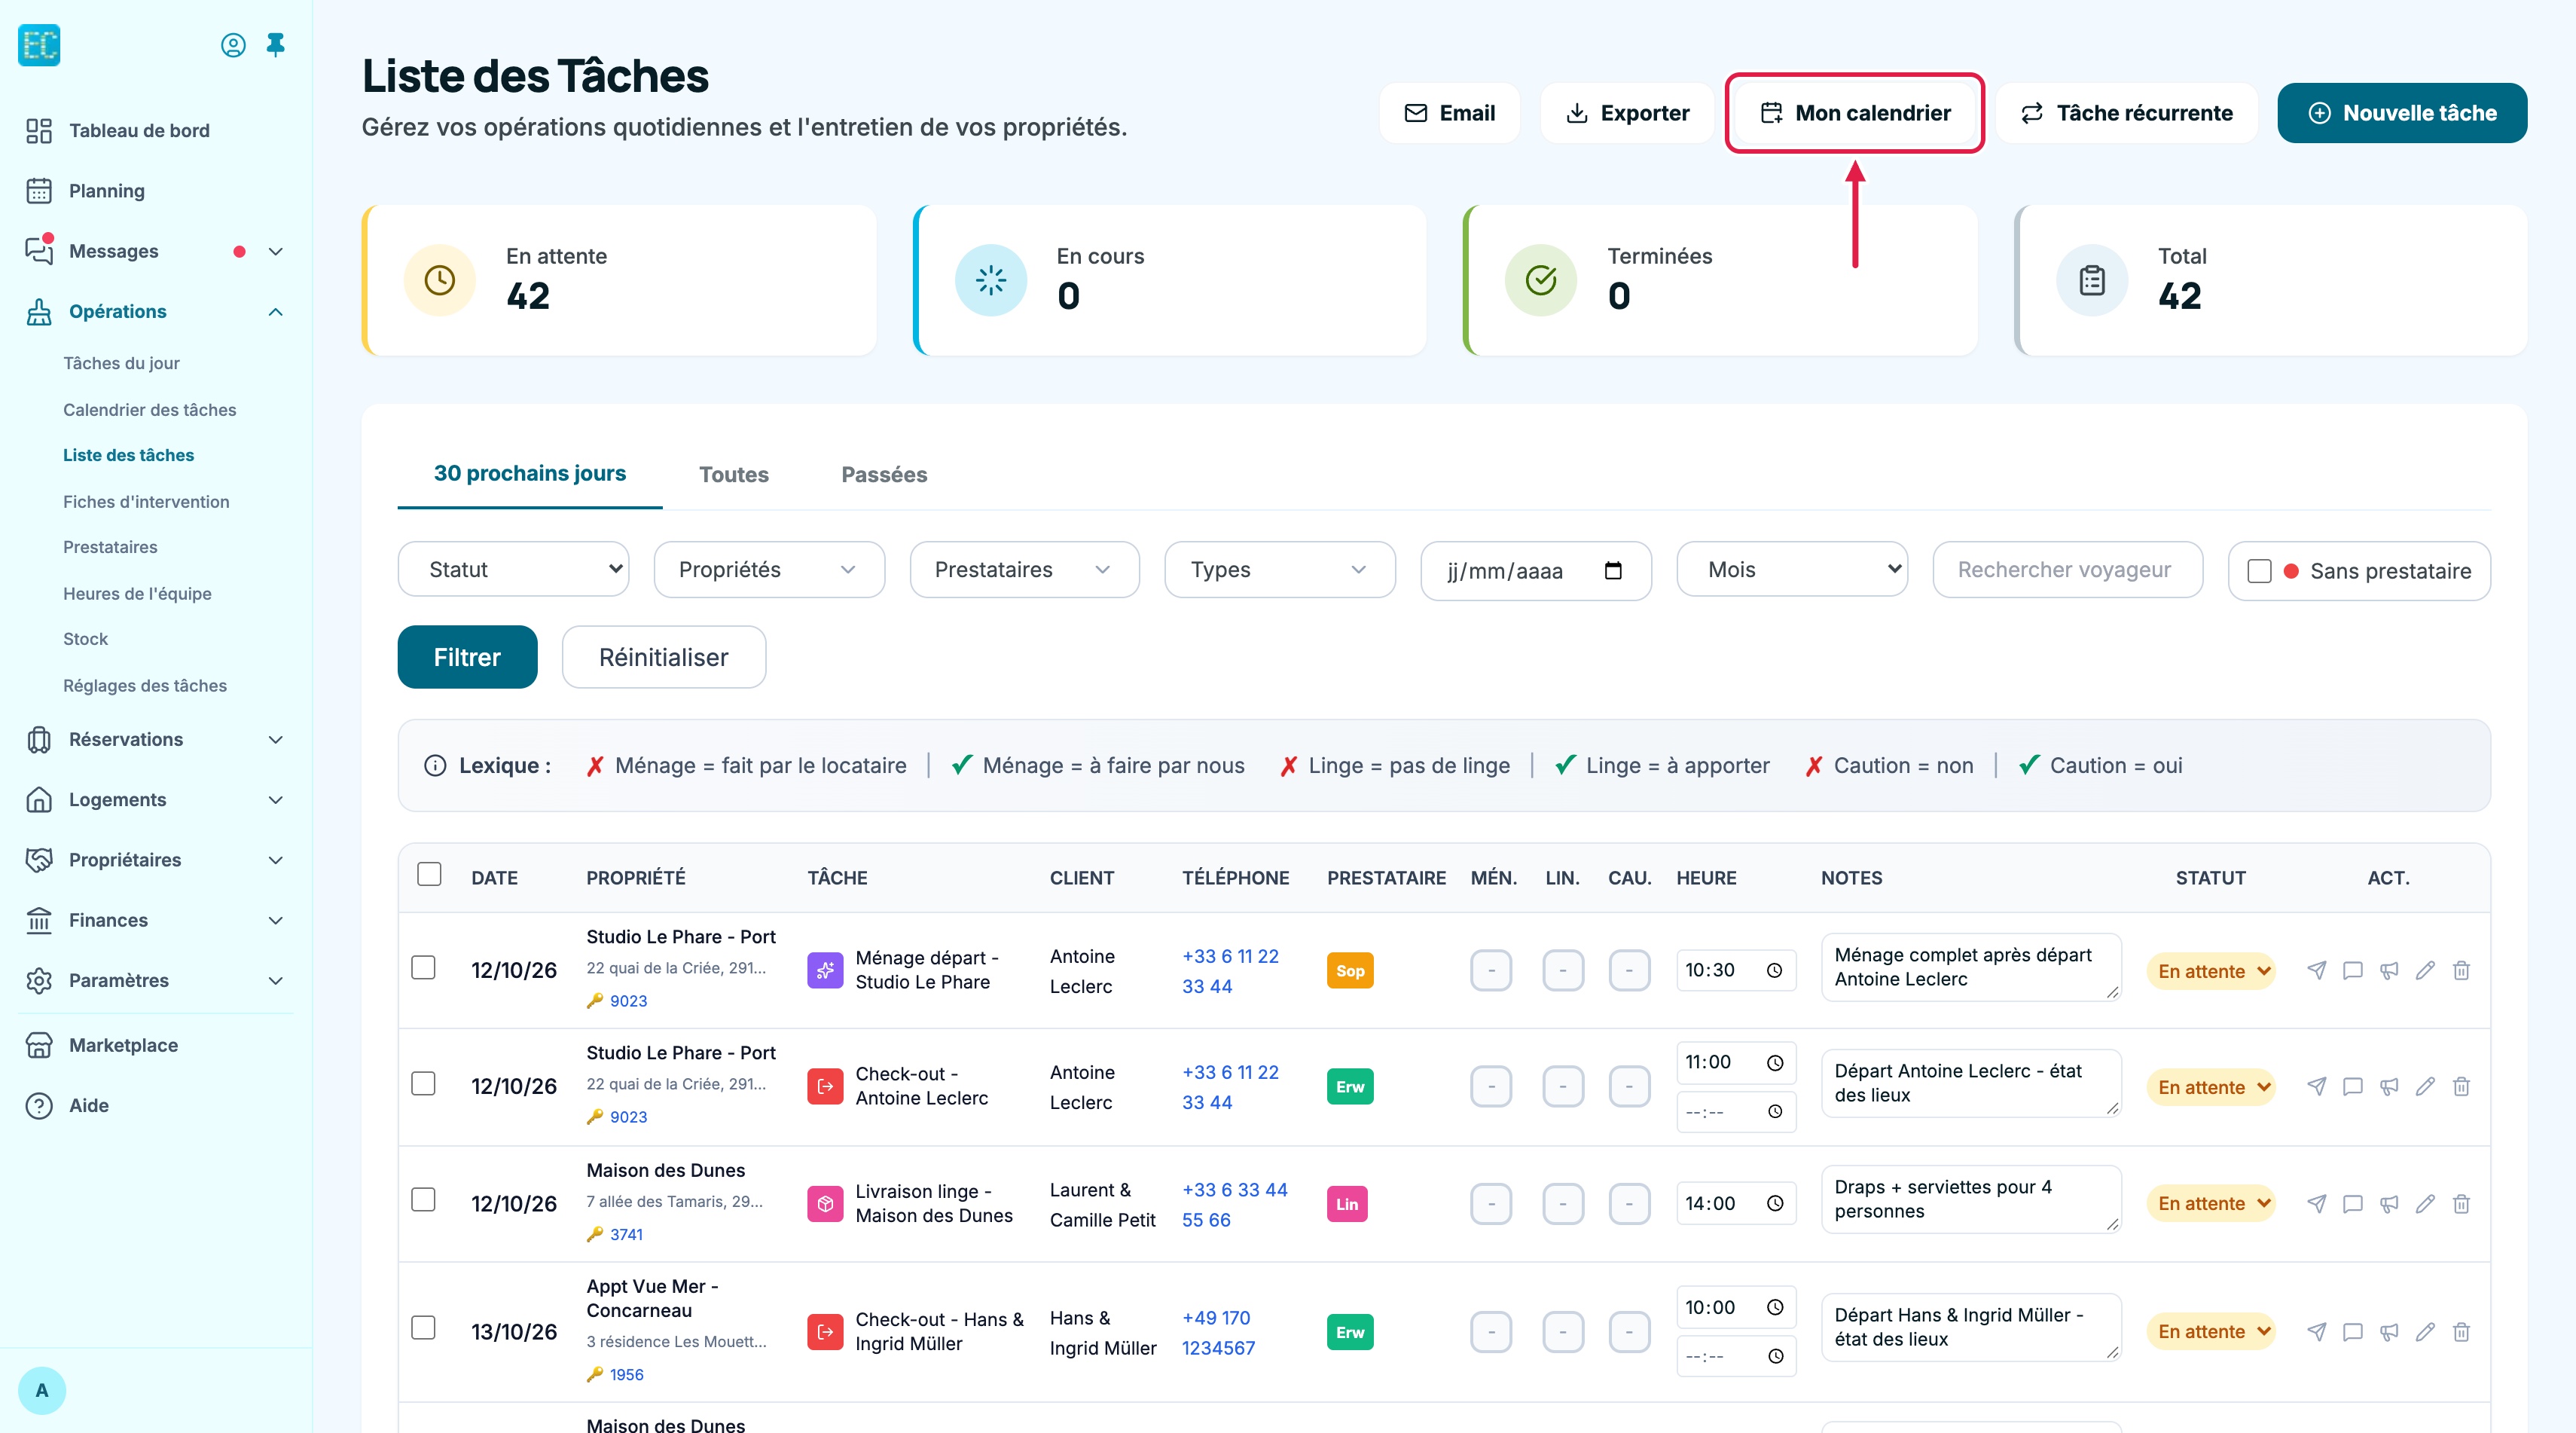Open the Mois filter dropdown
The height and width of the screenshot is (1433, 2576).
tap(1792, 569)
